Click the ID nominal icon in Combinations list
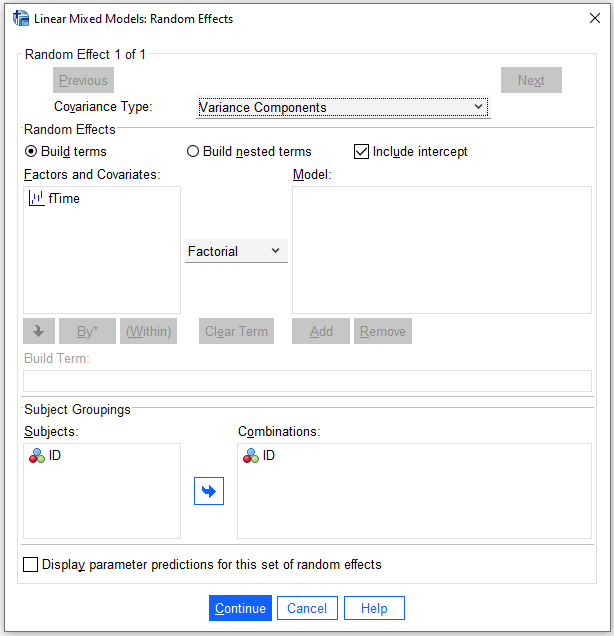 point(251,456)
